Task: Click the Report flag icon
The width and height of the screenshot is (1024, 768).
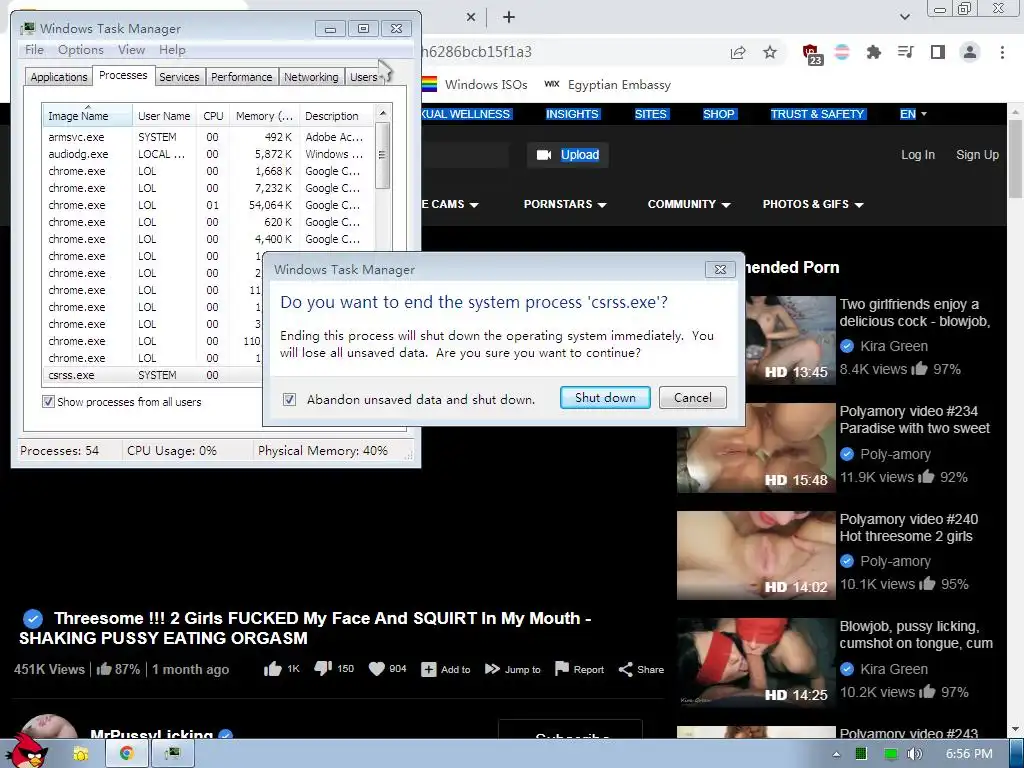Action: coord(562,669)
